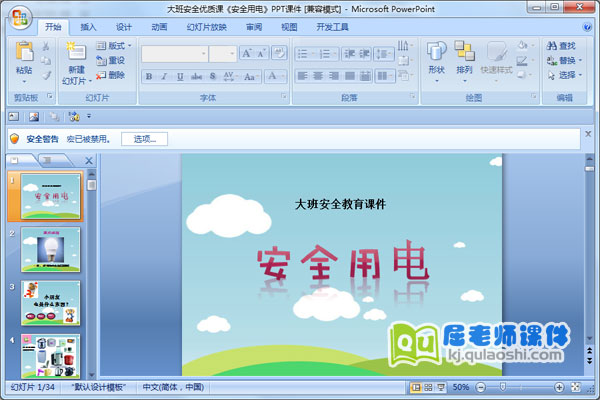Click the zoom slider handle

pyautogui.click(x=503, y=387)
